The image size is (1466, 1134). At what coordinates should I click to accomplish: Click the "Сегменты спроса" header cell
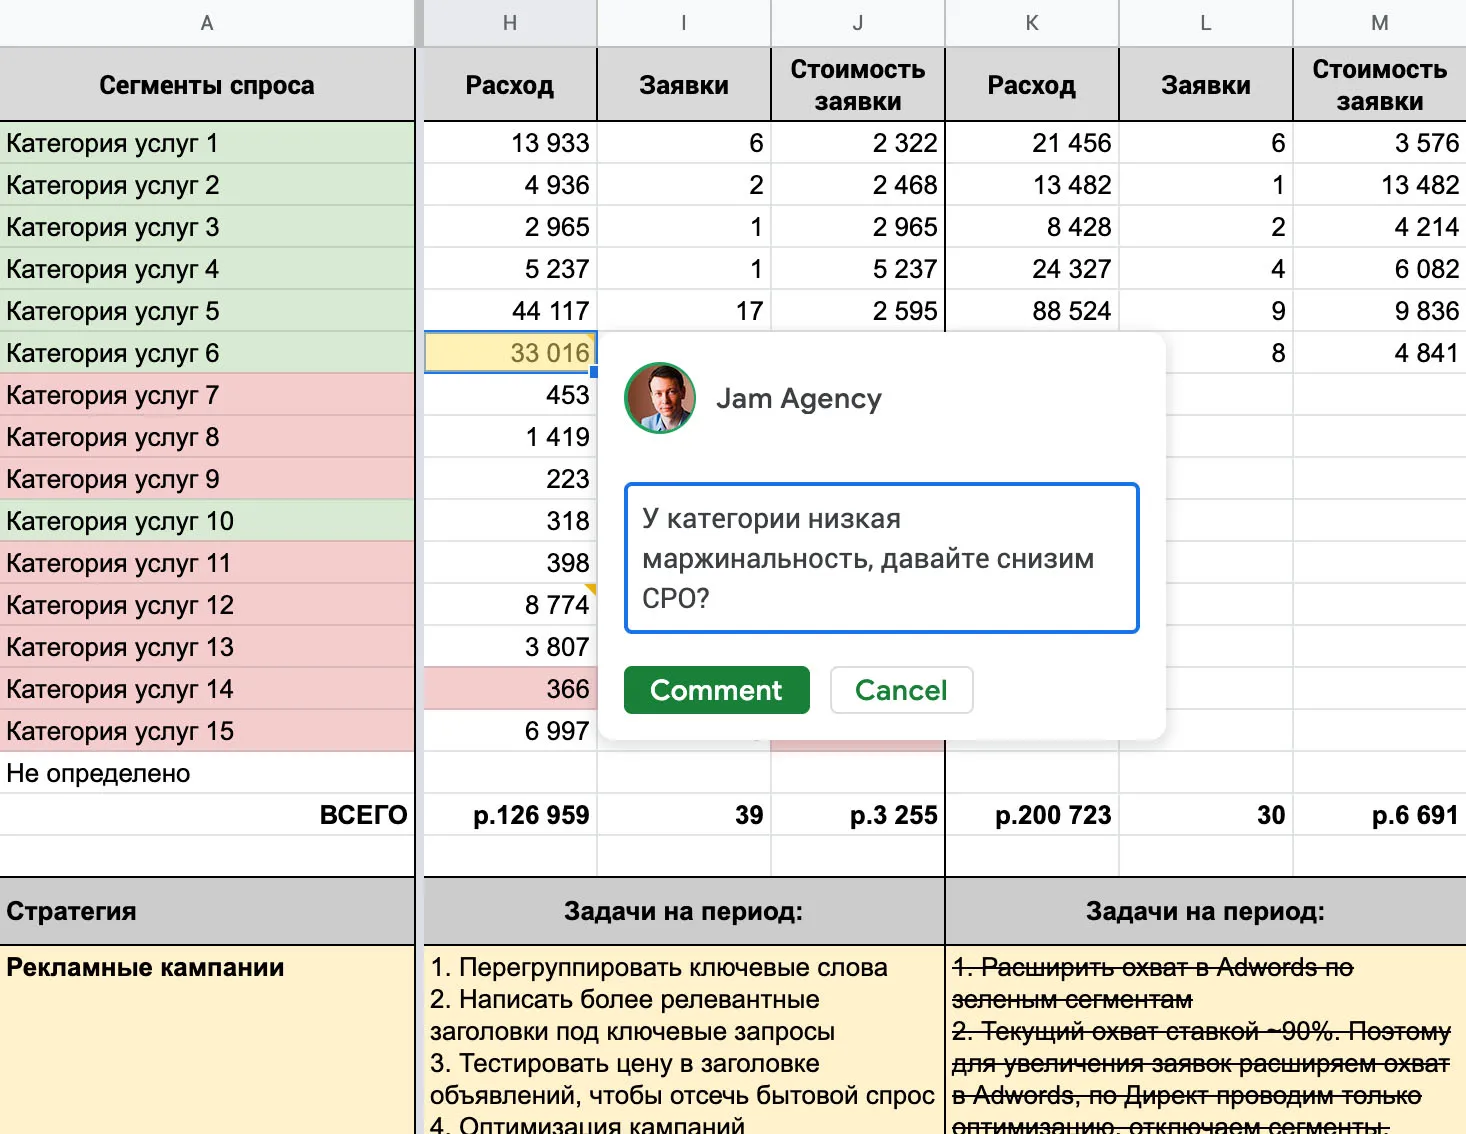(207, 85)
